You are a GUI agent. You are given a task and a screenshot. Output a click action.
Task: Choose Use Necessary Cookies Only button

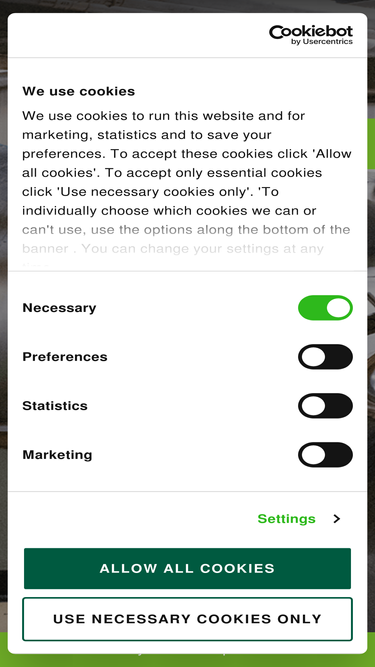click(x=188, y=619)
